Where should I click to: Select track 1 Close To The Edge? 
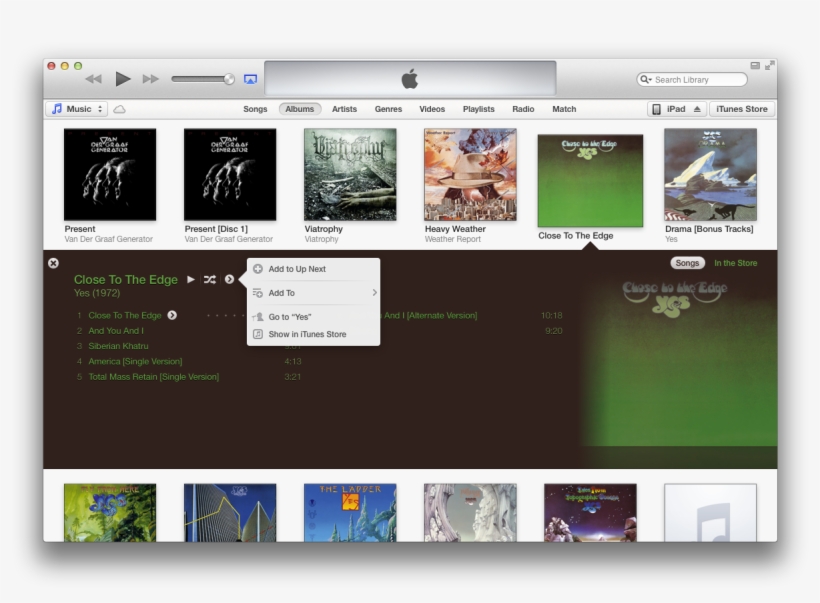click(x=124, y=315)
